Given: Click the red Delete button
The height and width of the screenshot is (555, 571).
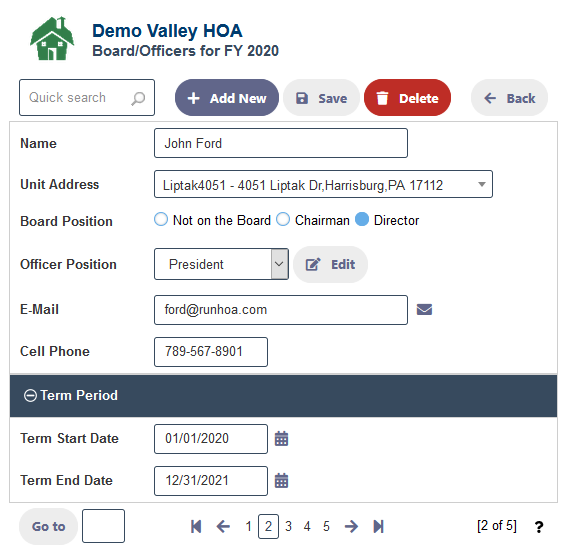Looking at the screenshot, I should pos(407,98).
